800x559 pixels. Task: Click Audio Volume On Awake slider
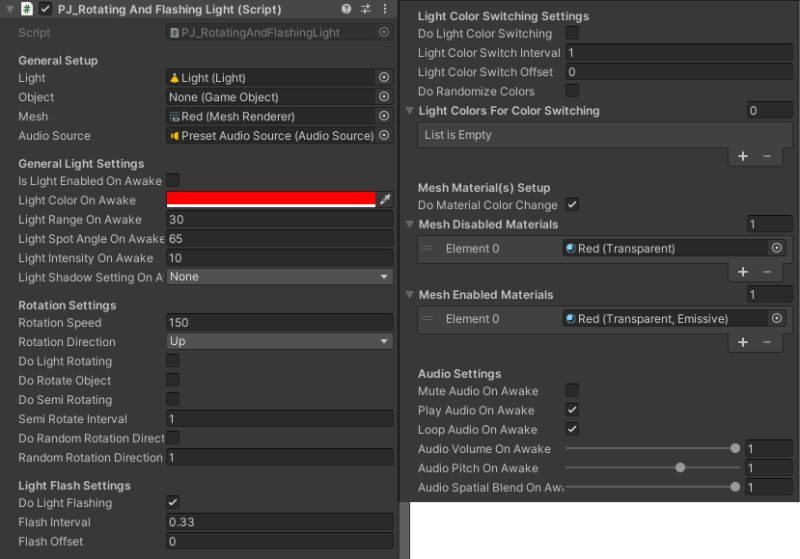pyautogui.click(x=653, y=448)
